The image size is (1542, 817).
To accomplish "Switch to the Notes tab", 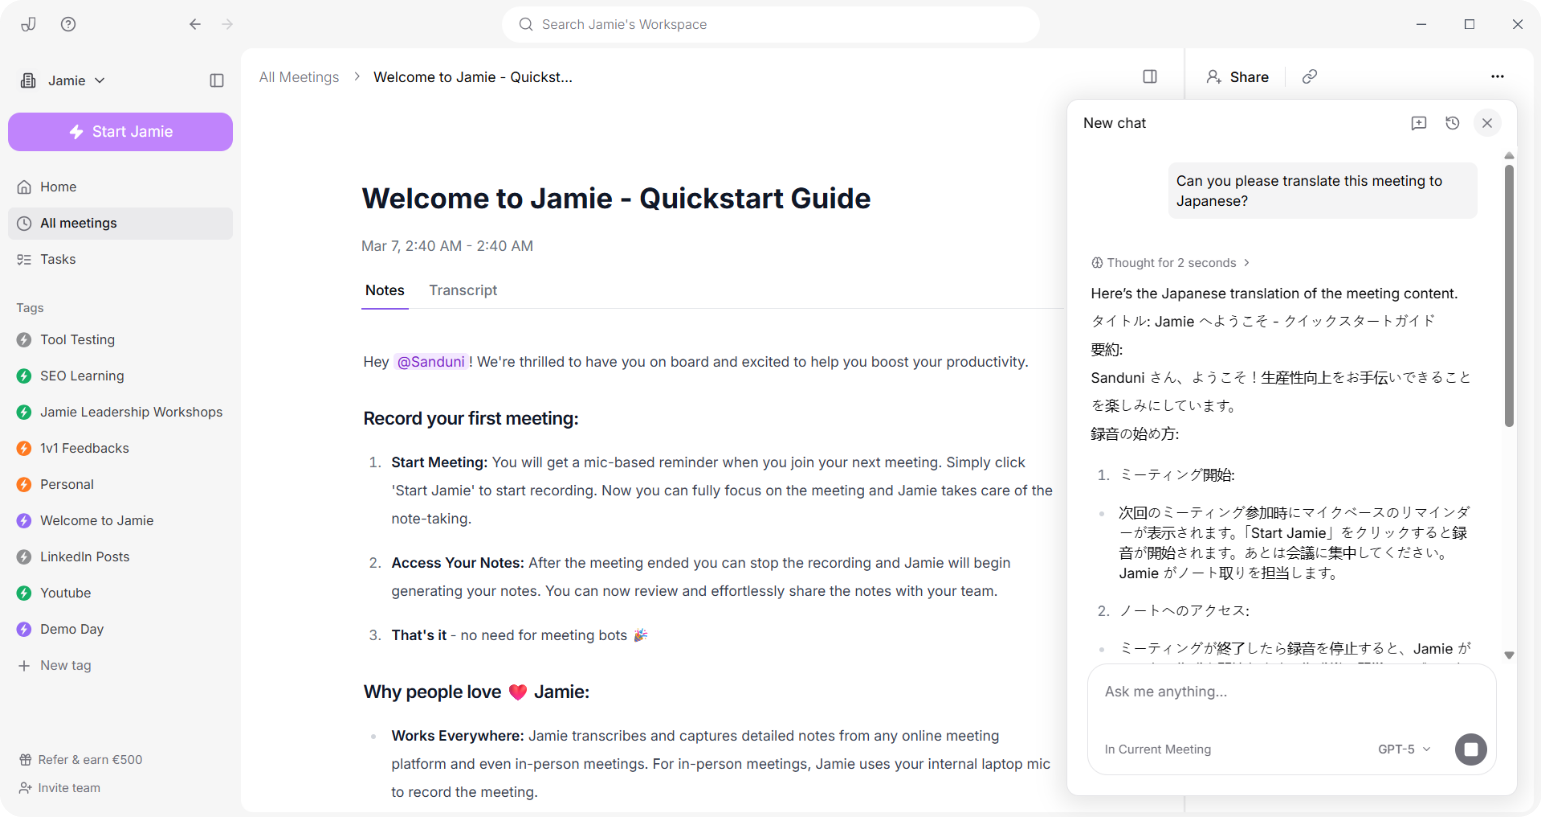I will tap(385, 290).
